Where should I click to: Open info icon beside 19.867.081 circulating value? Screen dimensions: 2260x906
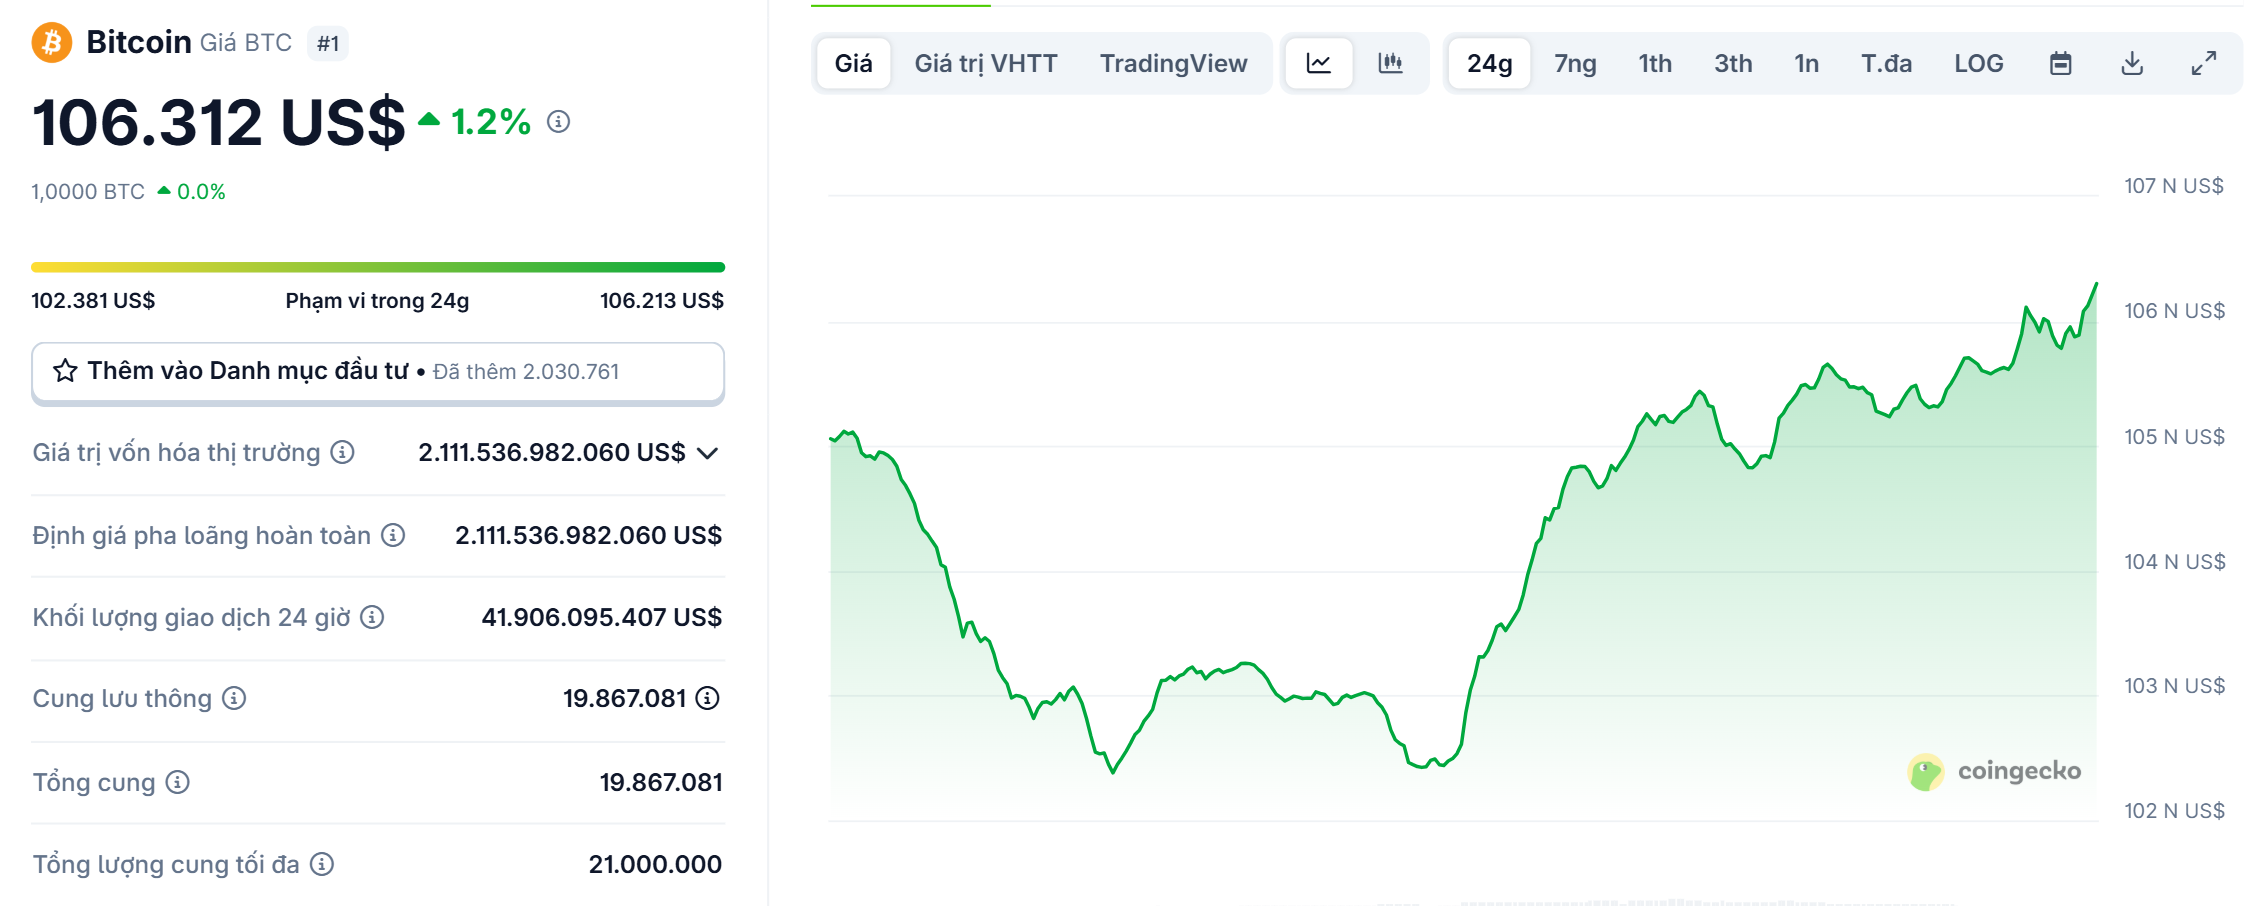708,699
